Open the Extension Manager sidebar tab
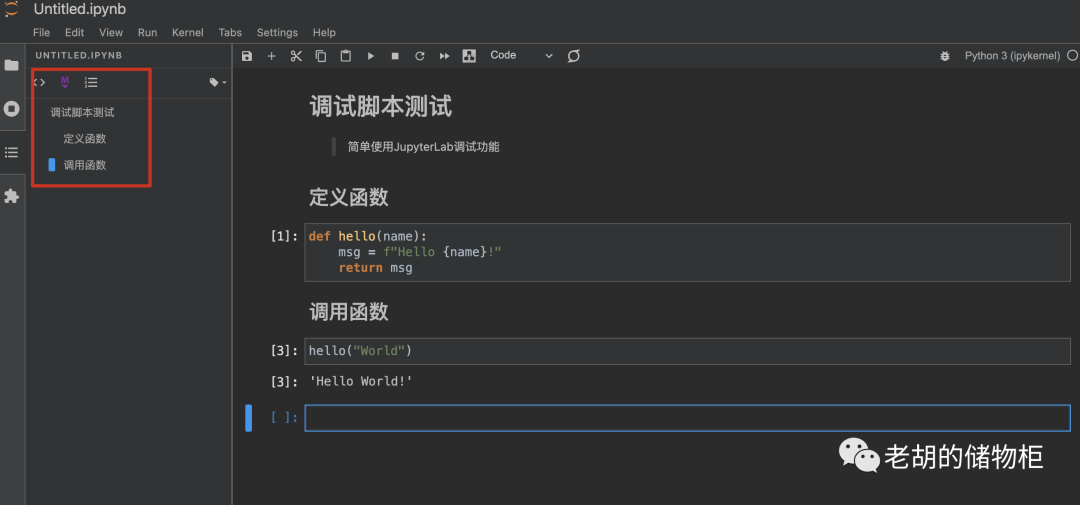 [12, 196]
